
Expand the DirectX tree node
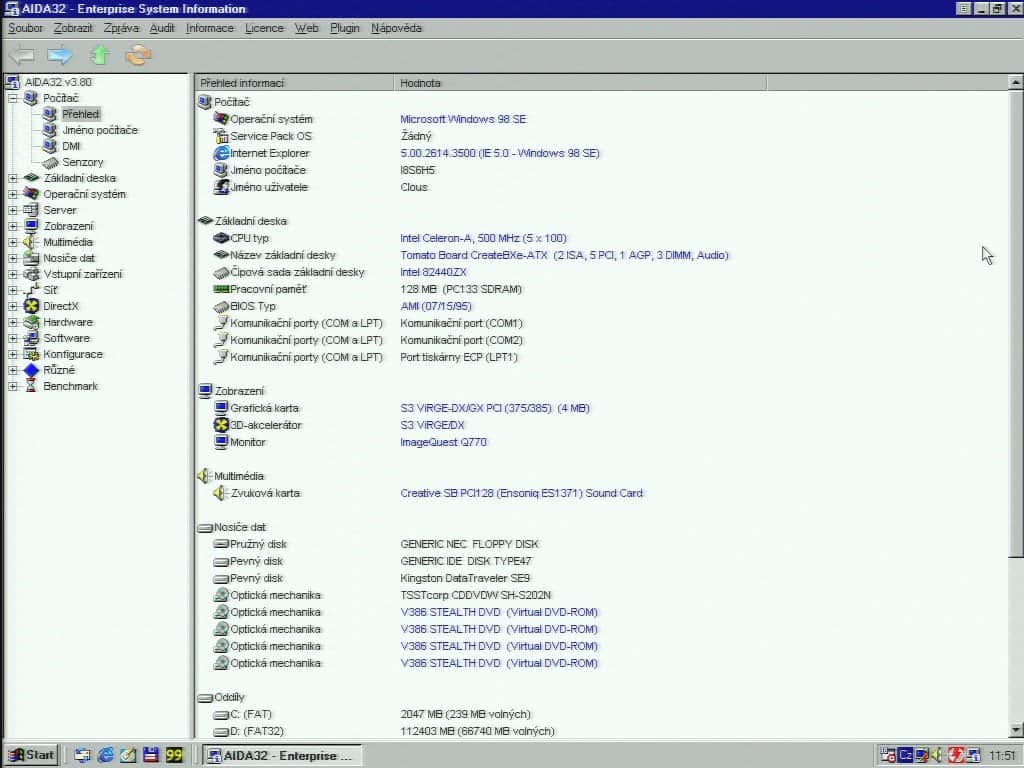coord(12,306)
